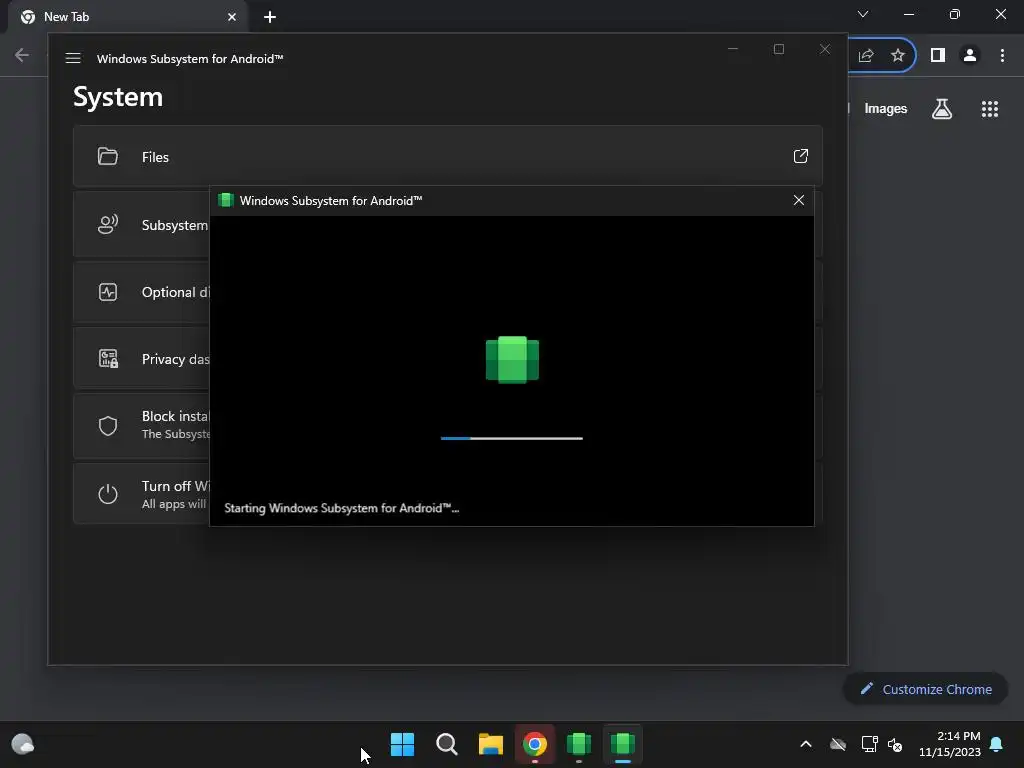1024x768 pixels.
Task: Switch to Chrome in the taskbar
Action: (x=535, y=744)
